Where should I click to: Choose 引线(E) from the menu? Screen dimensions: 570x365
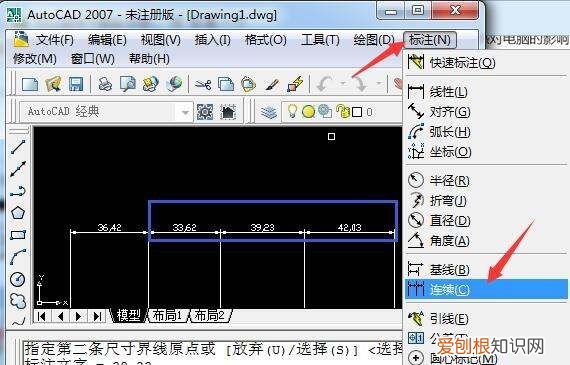coord(486,319)
